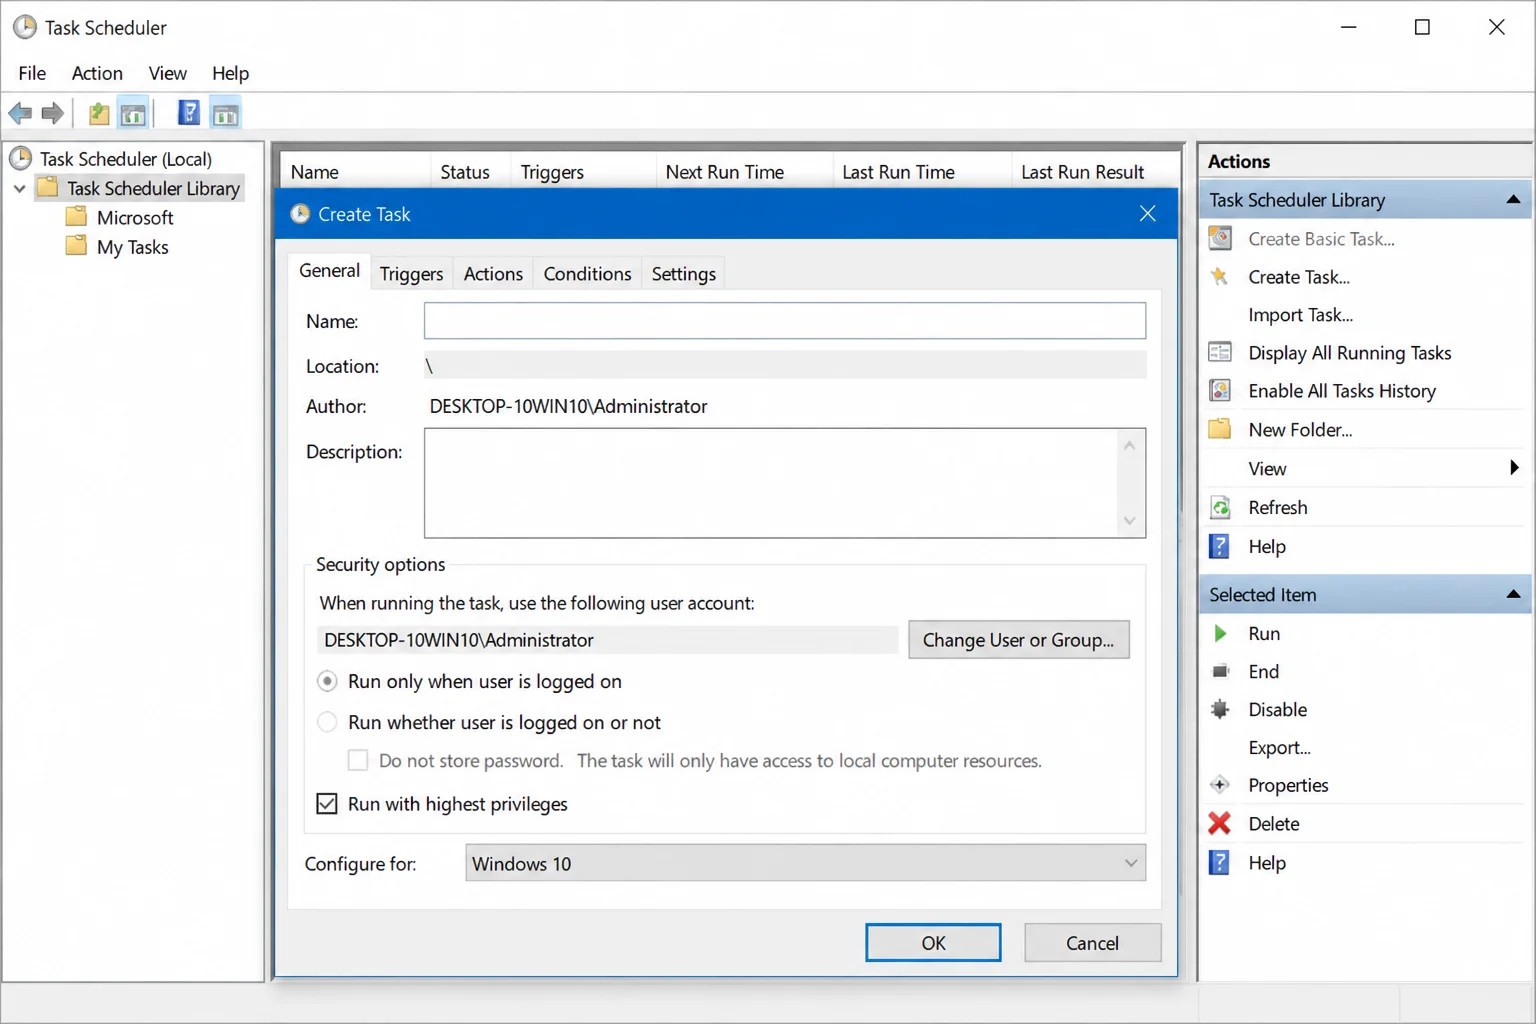
Task: Click the Status column header
Action: [x=470, y=172]
